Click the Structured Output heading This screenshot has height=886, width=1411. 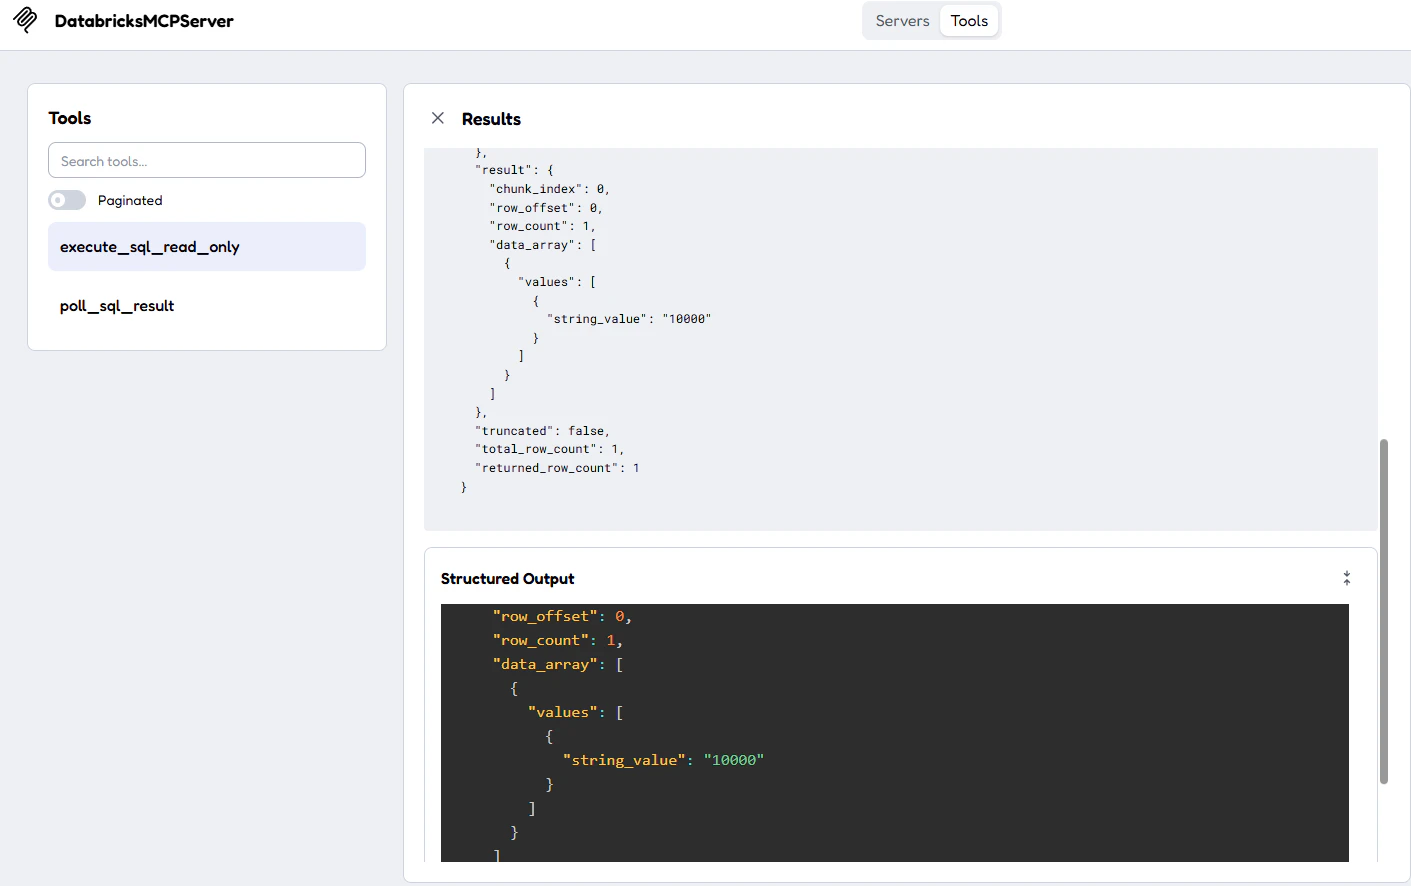click(507, 579)
